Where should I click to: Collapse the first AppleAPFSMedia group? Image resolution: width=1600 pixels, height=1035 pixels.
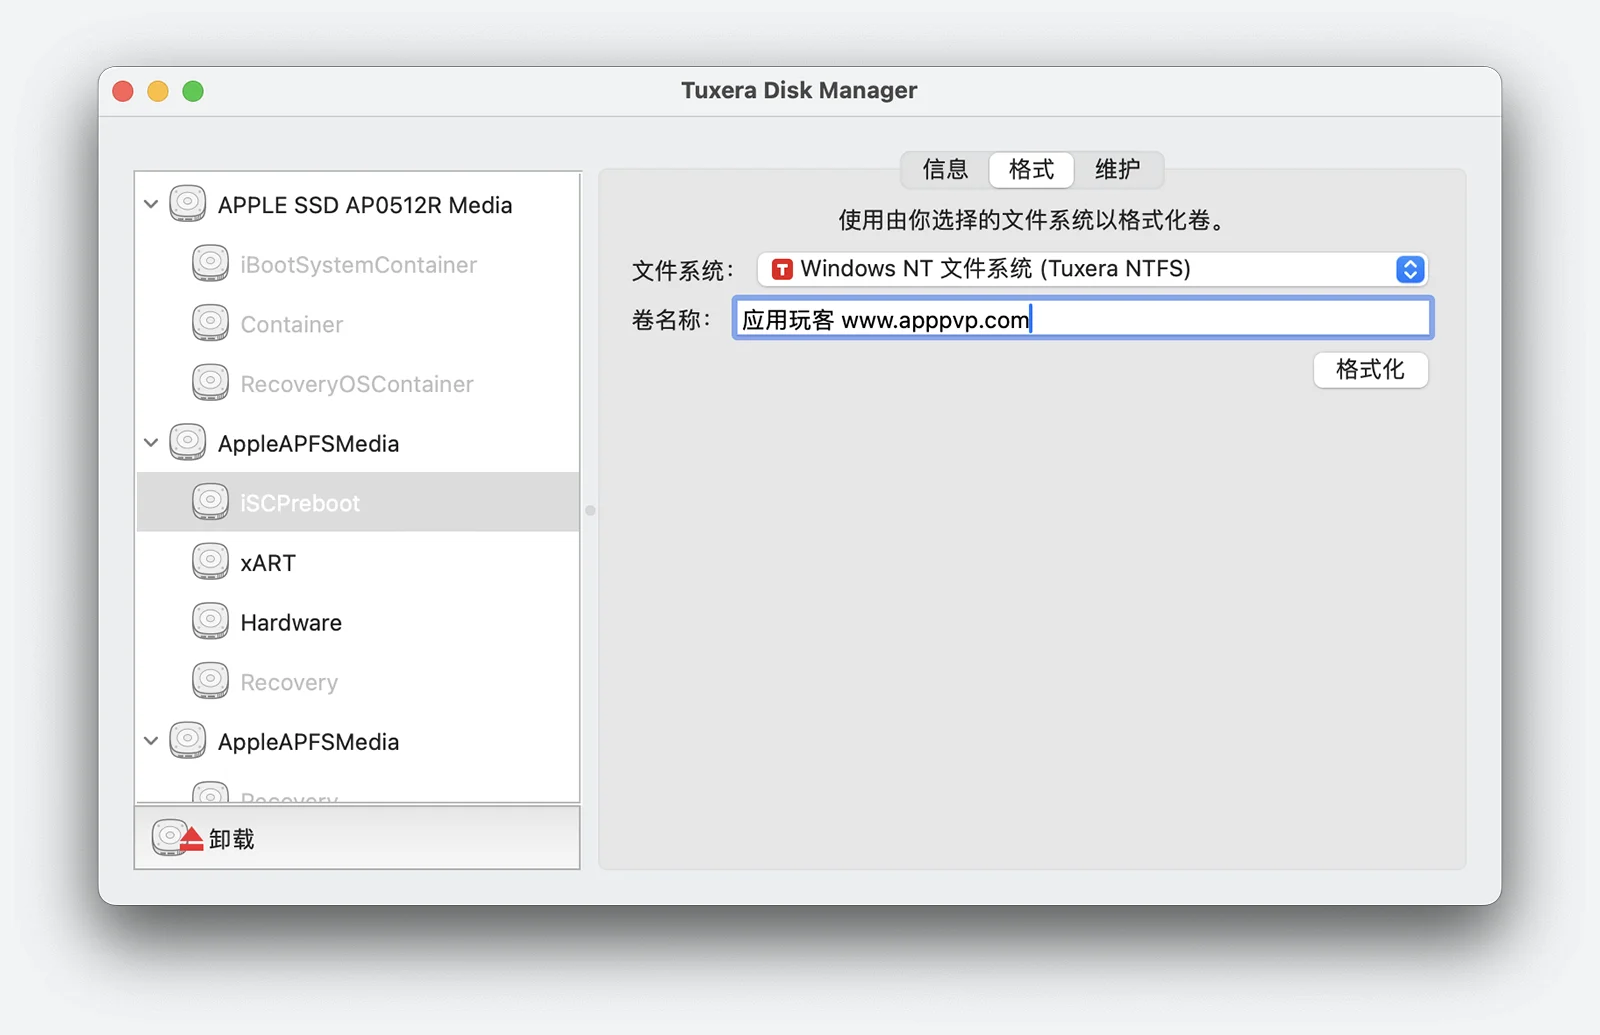(151, 443)
